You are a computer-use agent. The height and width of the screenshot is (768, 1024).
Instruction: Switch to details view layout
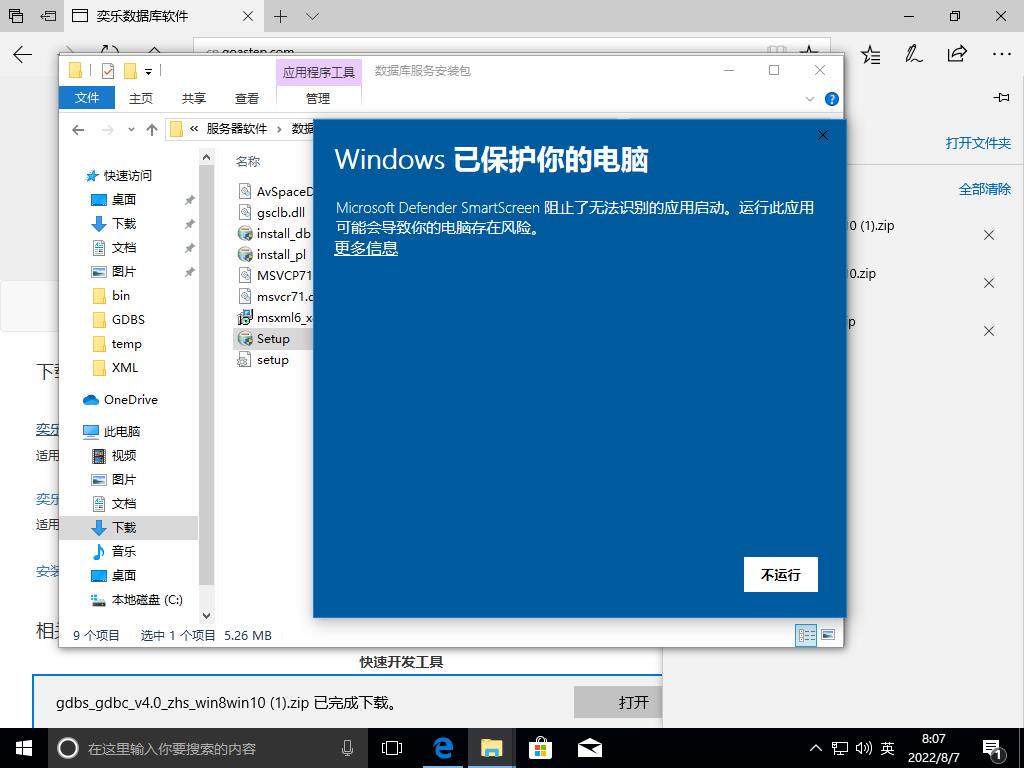point(806,635)
